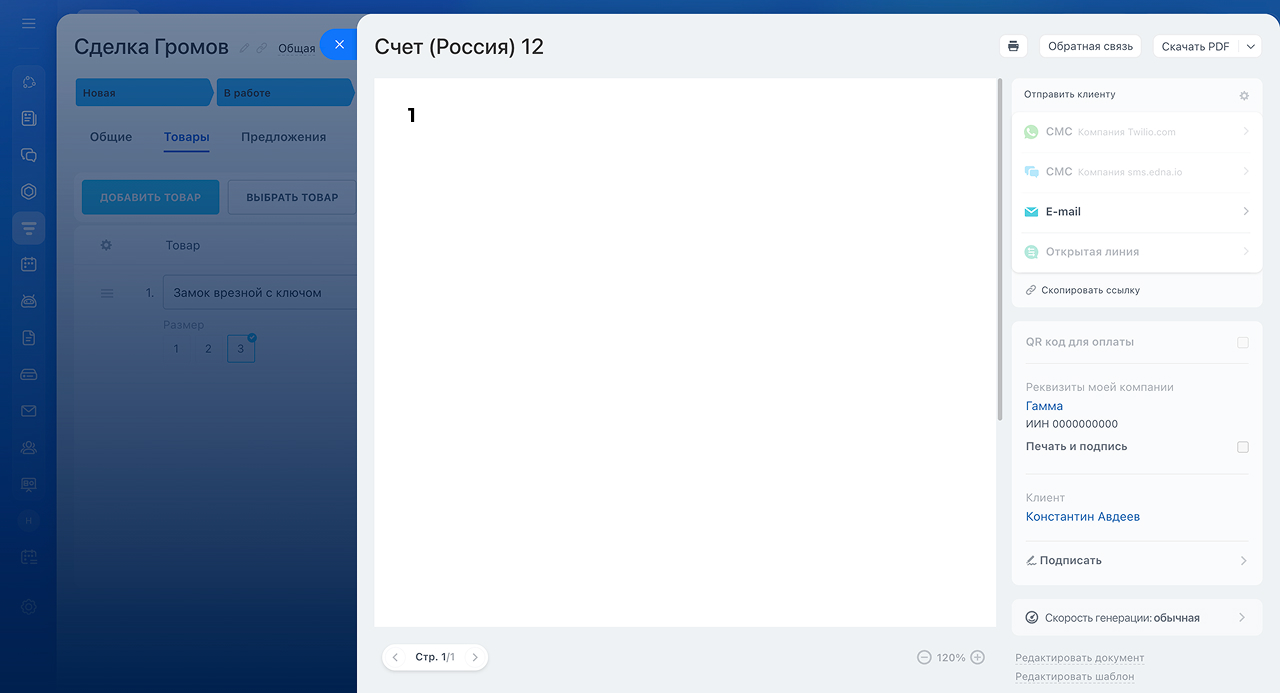
Task: Open the hamburger menu in sidebar
Action: point(28,22)
